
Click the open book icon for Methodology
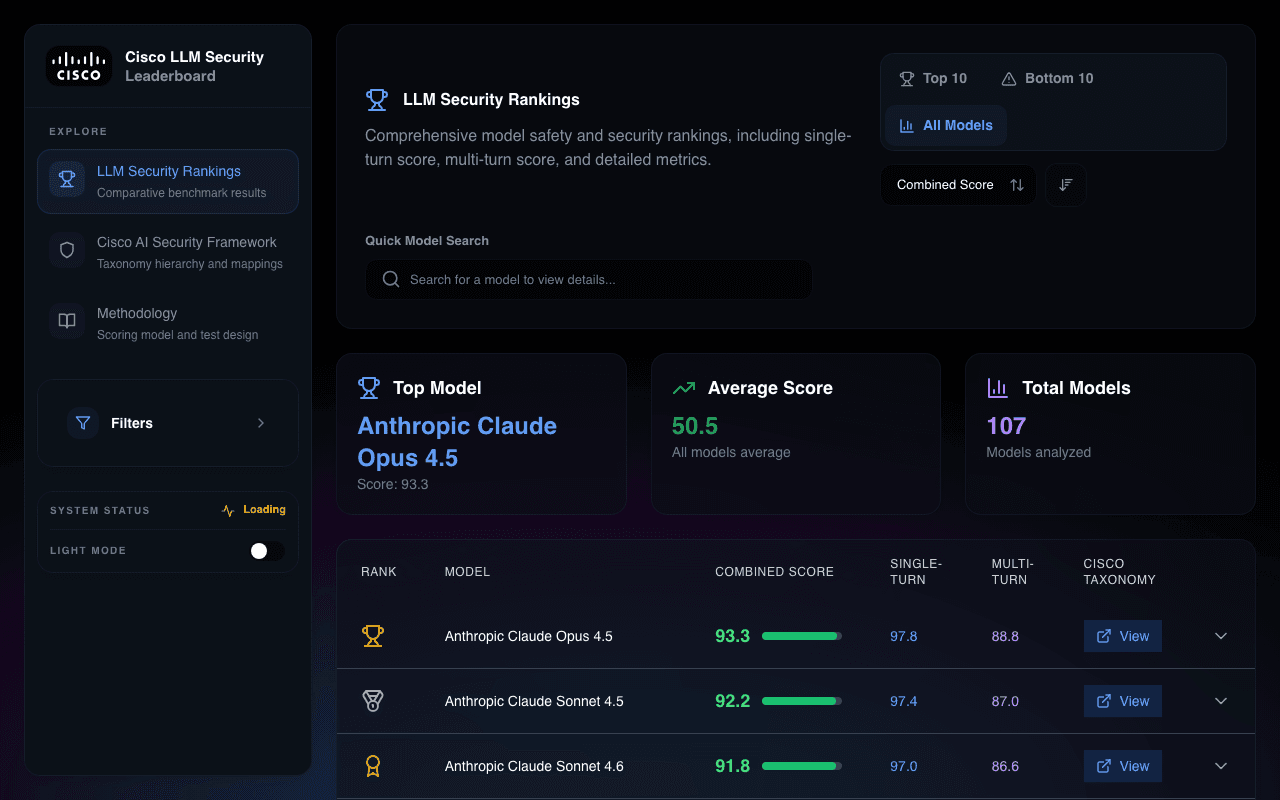click(67, 322)
